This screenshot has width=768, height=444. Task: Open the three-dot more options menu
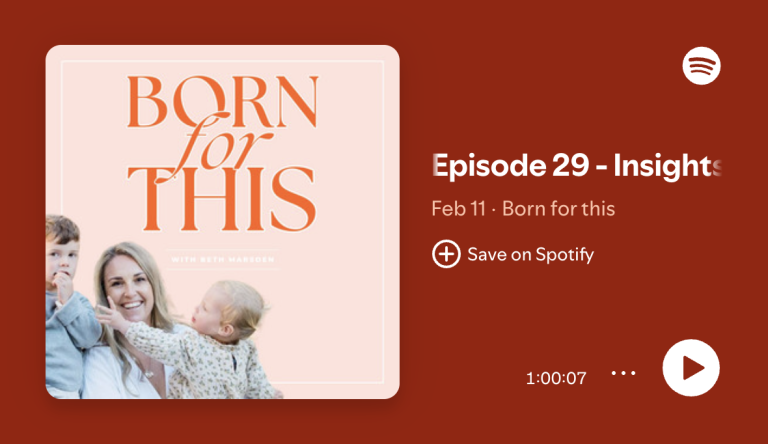624,373
